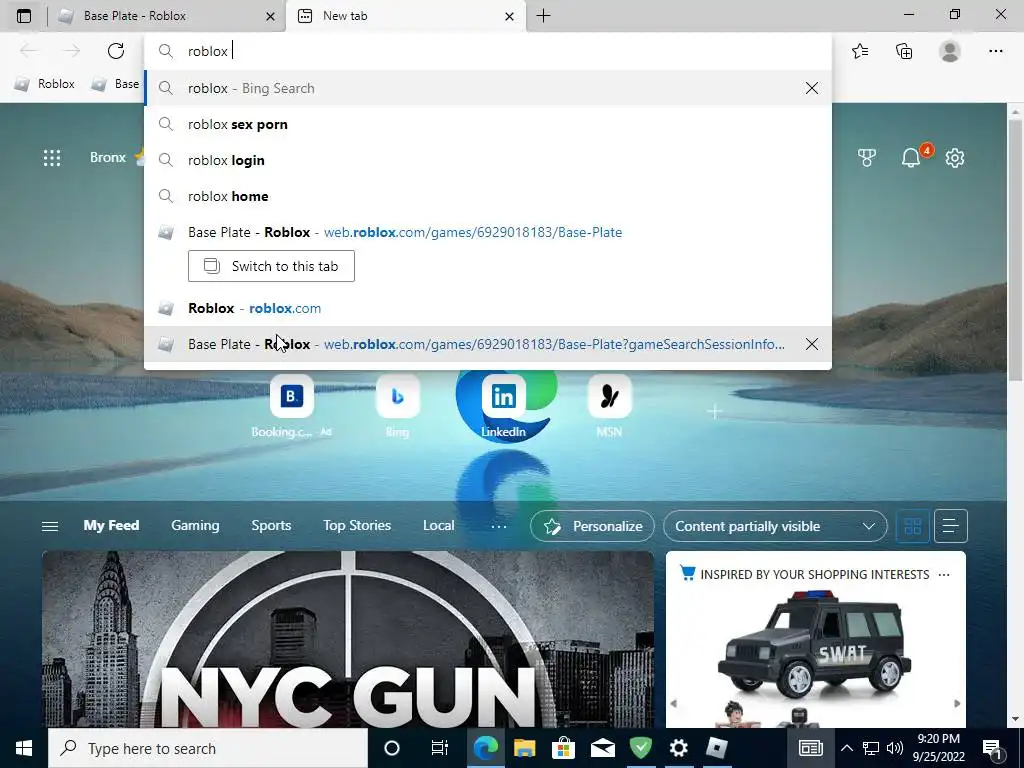Image resolution: width=1024 pixels, height=768 pixels.
Task: Select the roblox - Bing Search suggestion
Action: [487, 88]
